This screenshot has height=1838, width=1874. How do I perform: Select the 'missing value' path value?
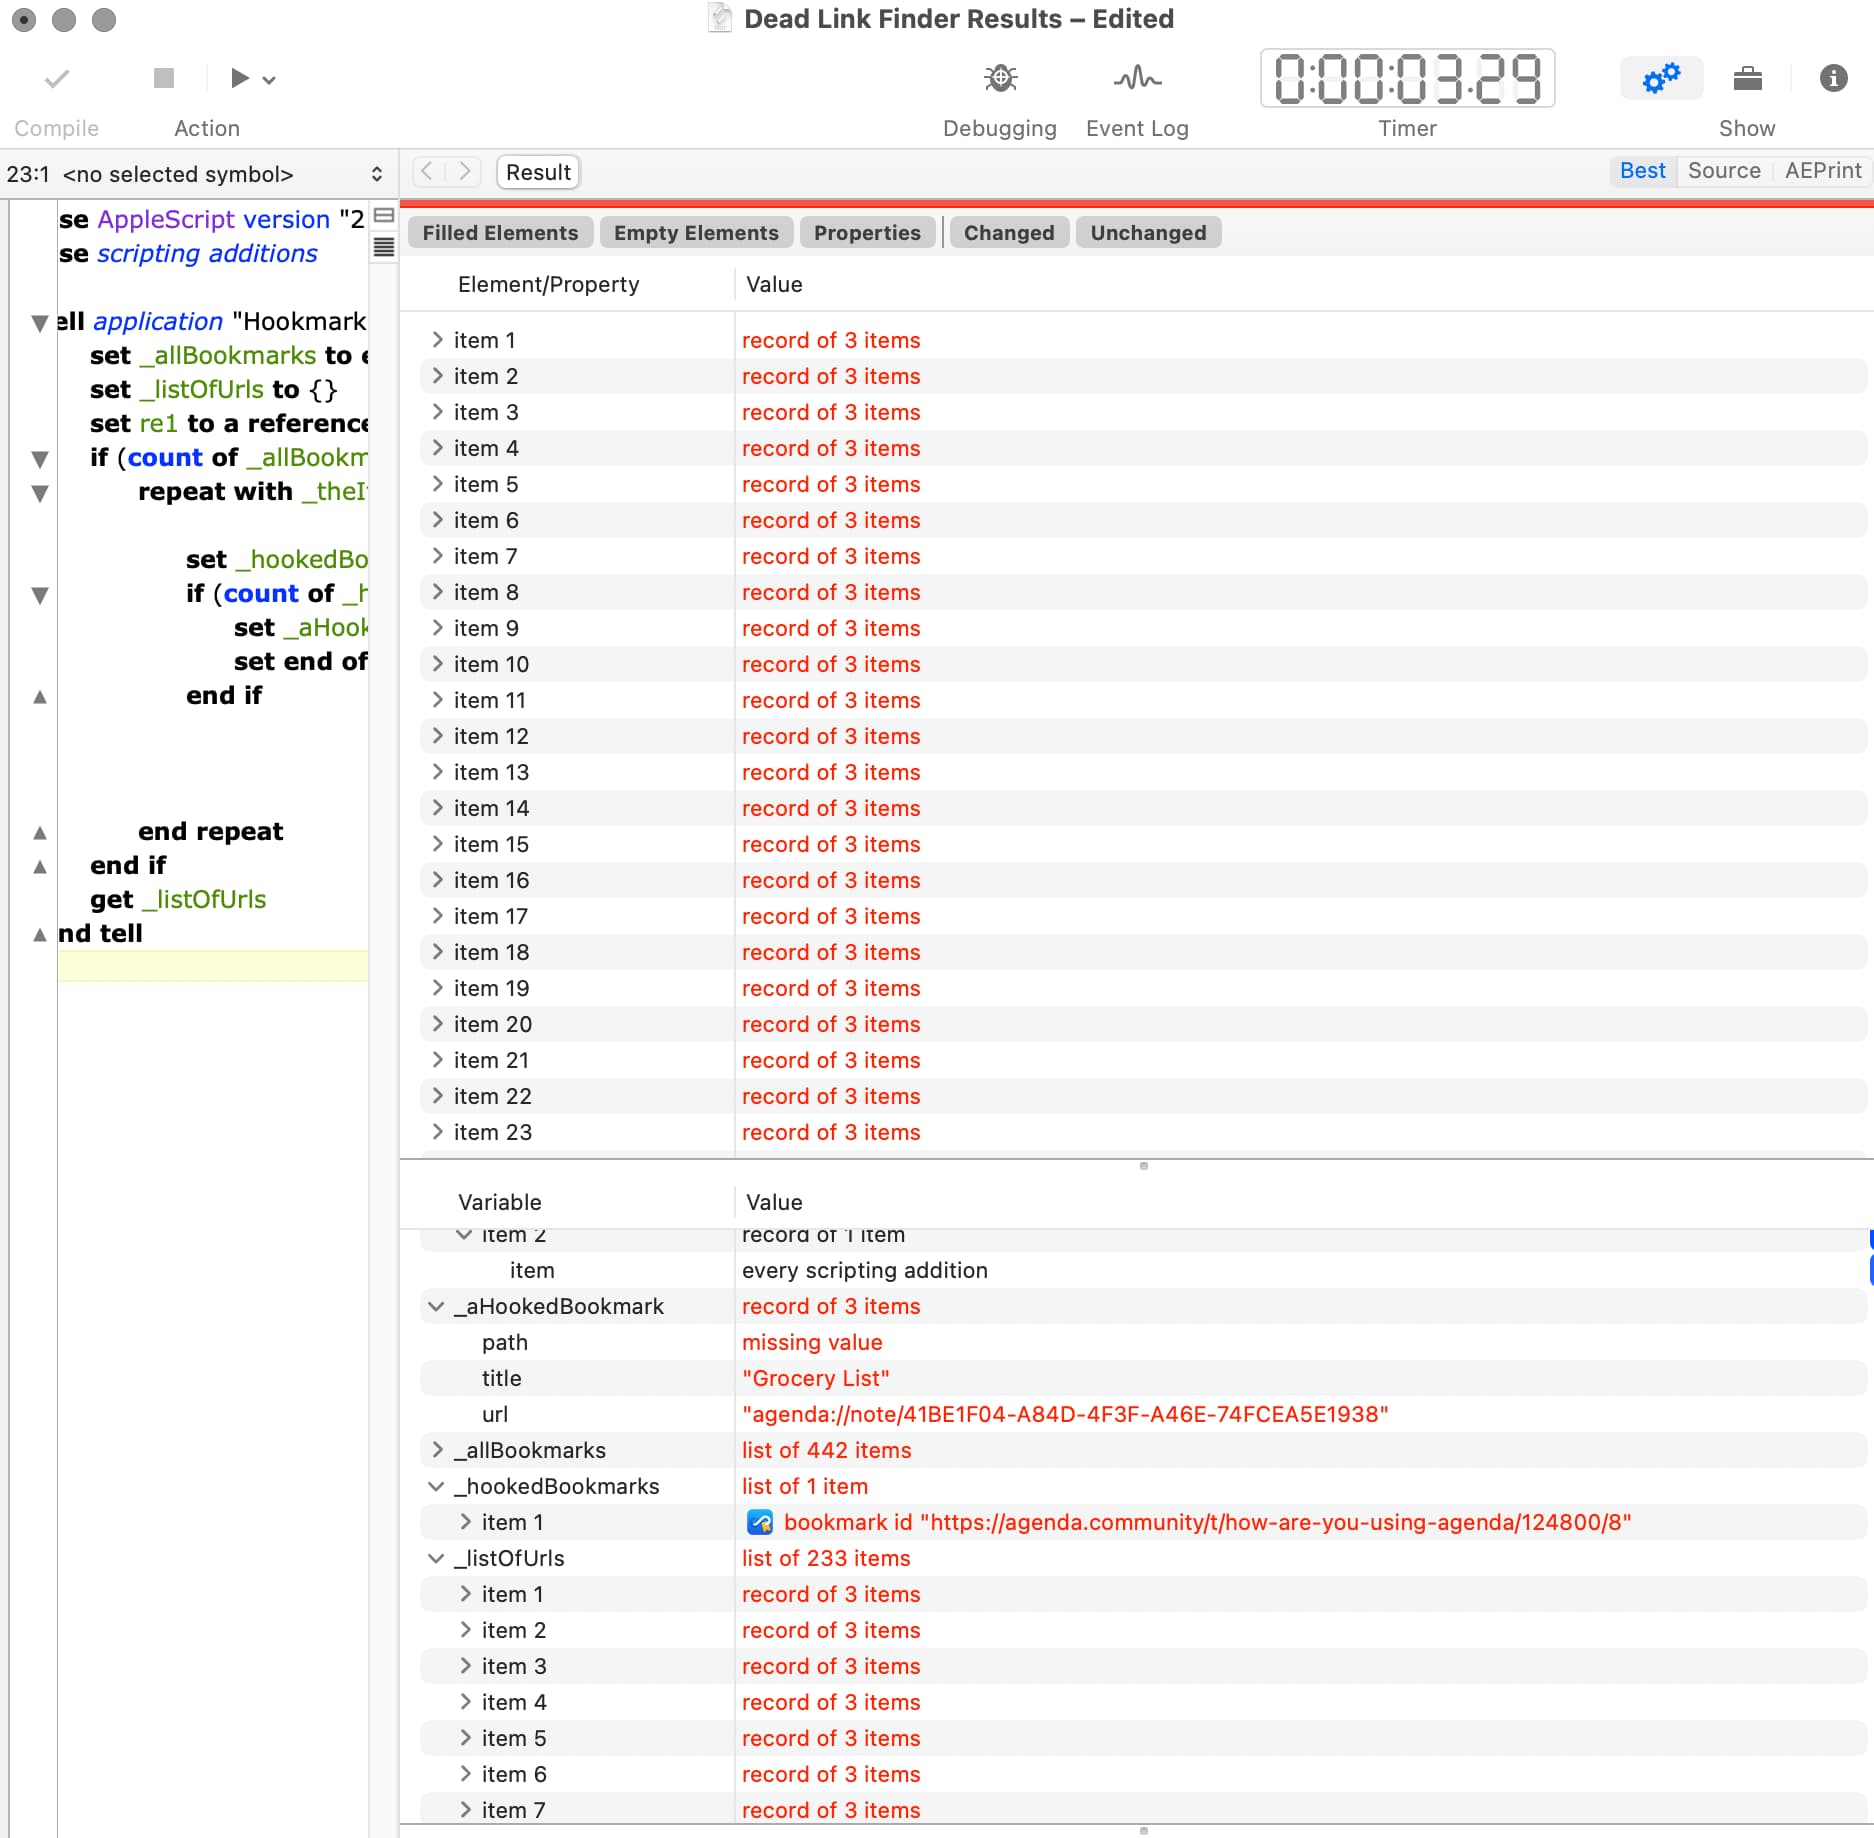coord(812,1342)
